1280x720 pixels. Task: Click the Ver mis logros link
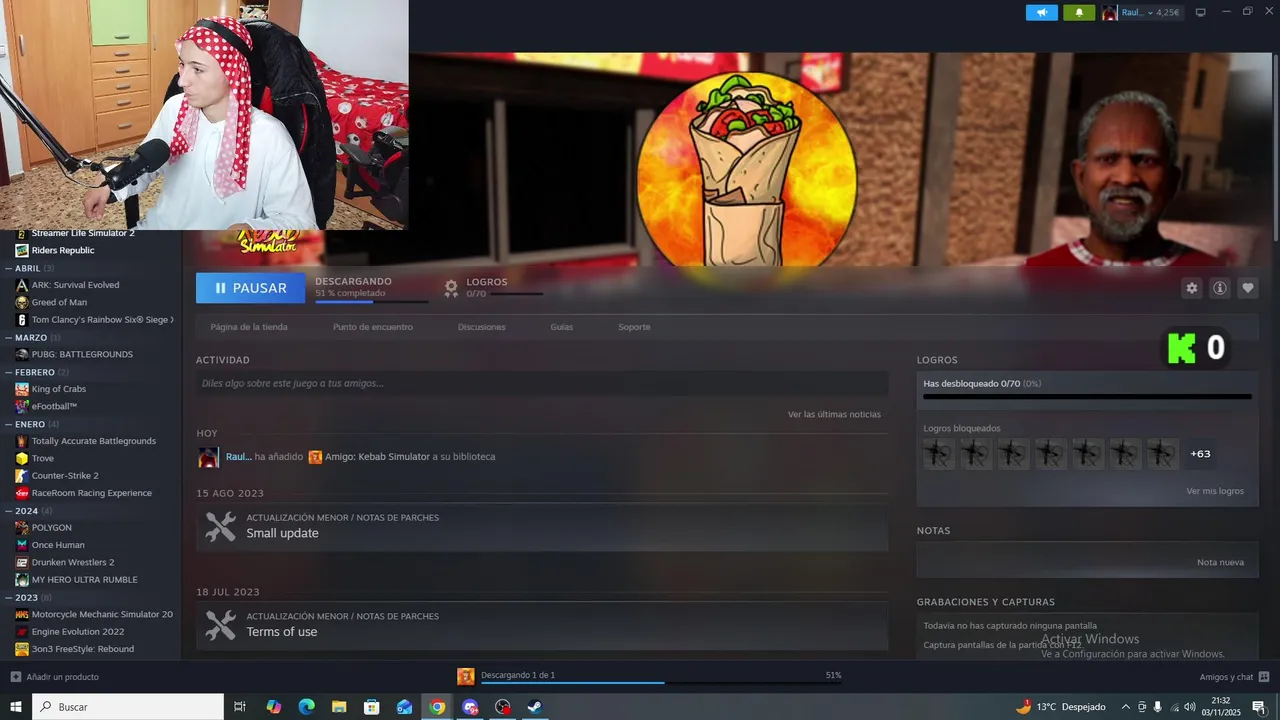click(x=1215, y=491)
